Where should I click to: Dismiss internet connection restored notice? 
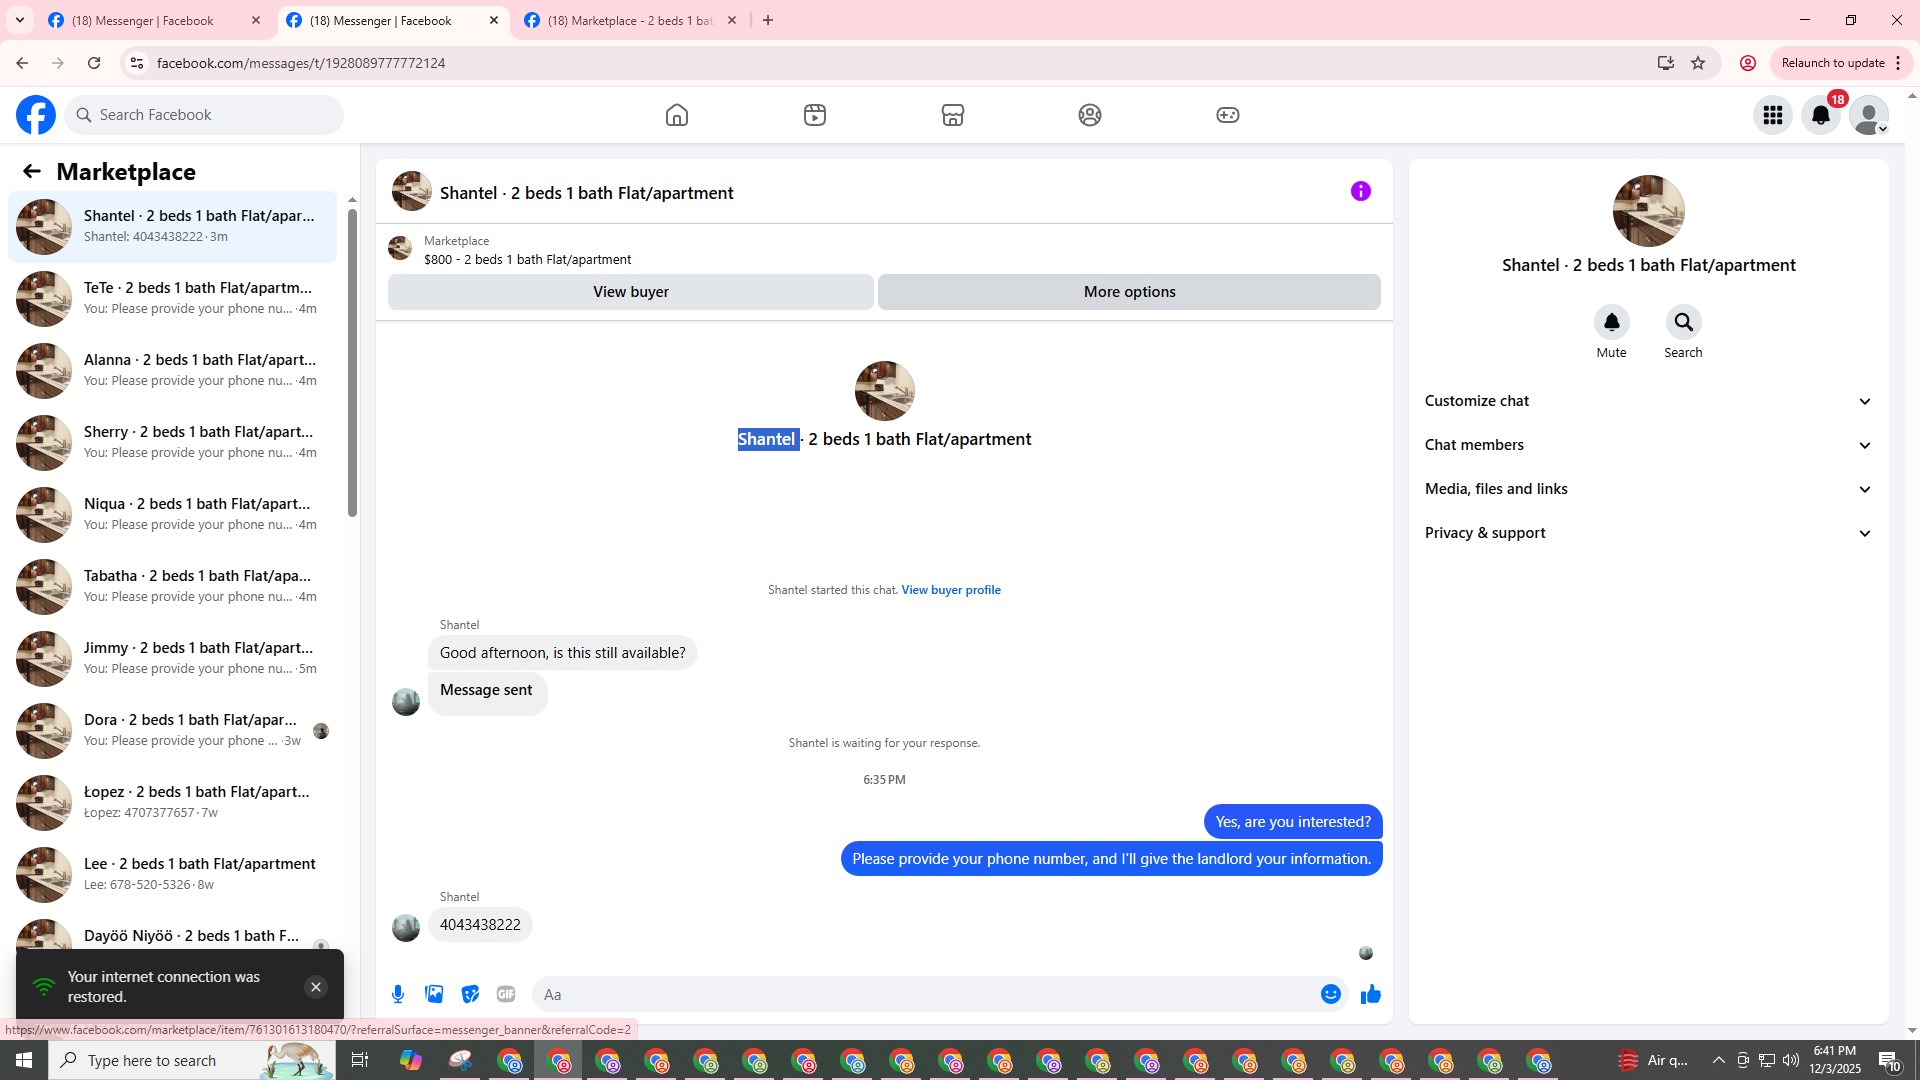click(x=316, y=987)
